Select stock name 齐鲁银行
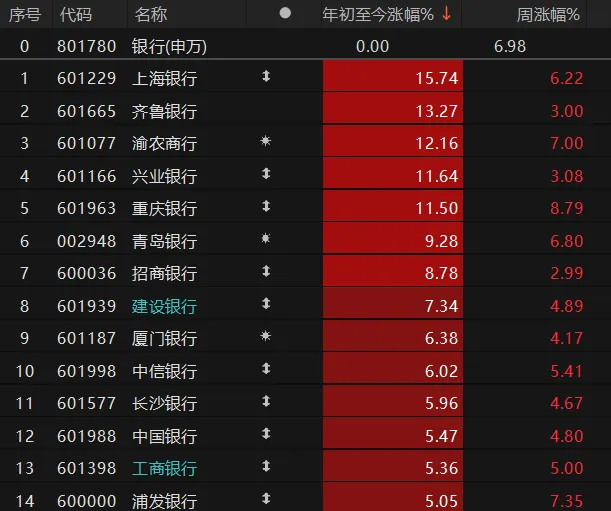Viewport: 611px width, 511px height. pyautogui.click(x=164, y=111)
